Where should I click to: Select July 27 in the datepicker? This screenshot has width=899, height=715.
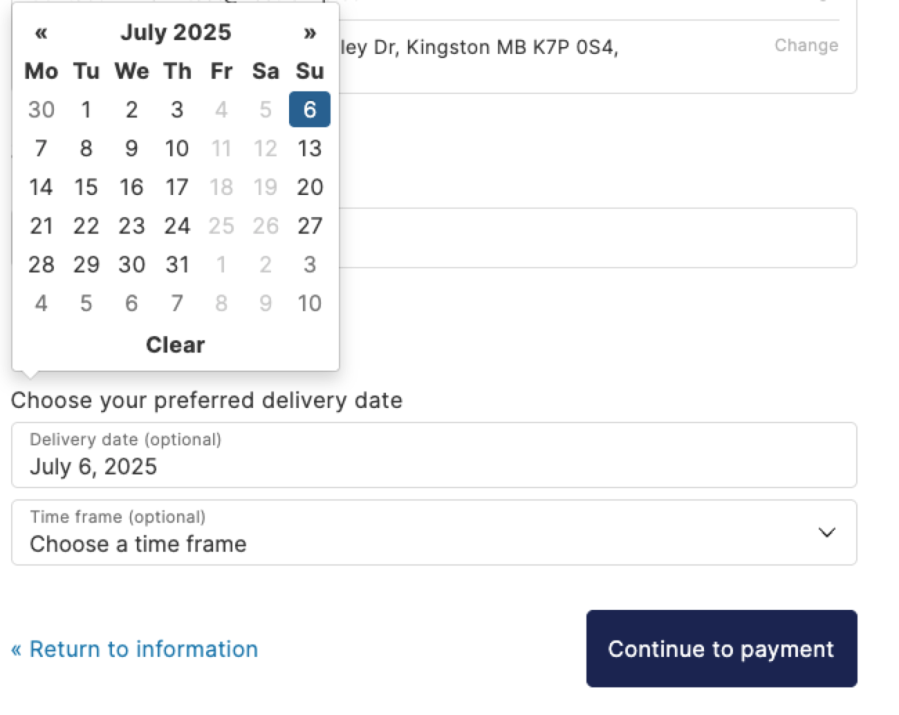coord(310,226)
